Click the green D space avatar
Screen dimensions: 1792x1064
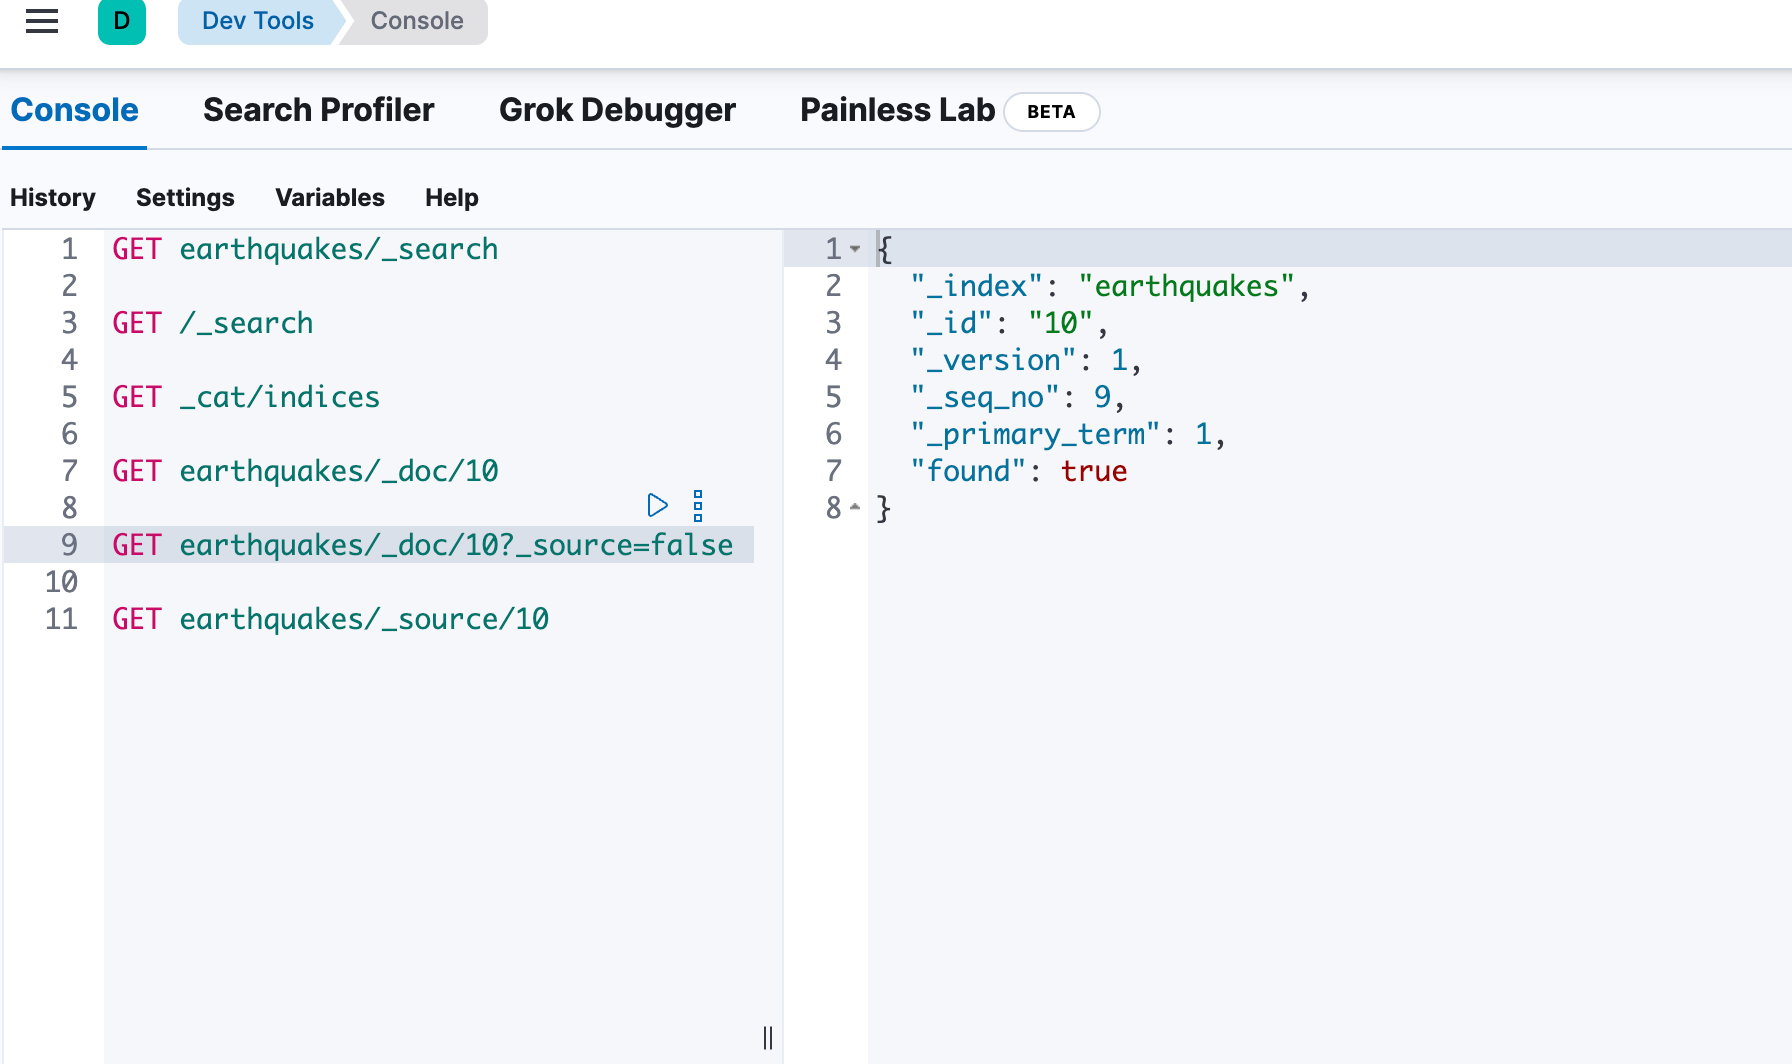point(122,21)
